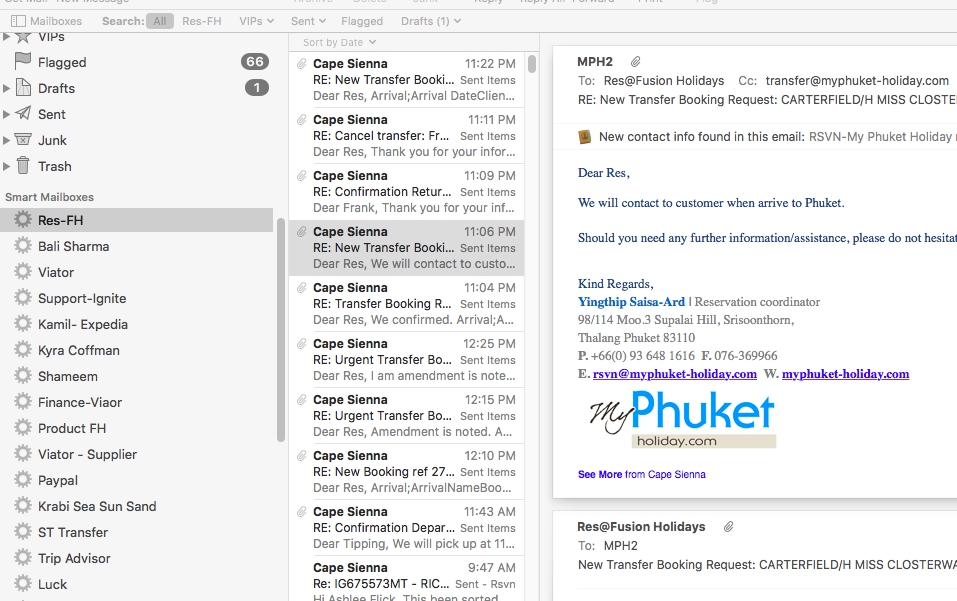This screenshot has width=957, height=601.
Task: Open the Cancel transfer message at 11:11 PM
Action: (x=406, y=135)
